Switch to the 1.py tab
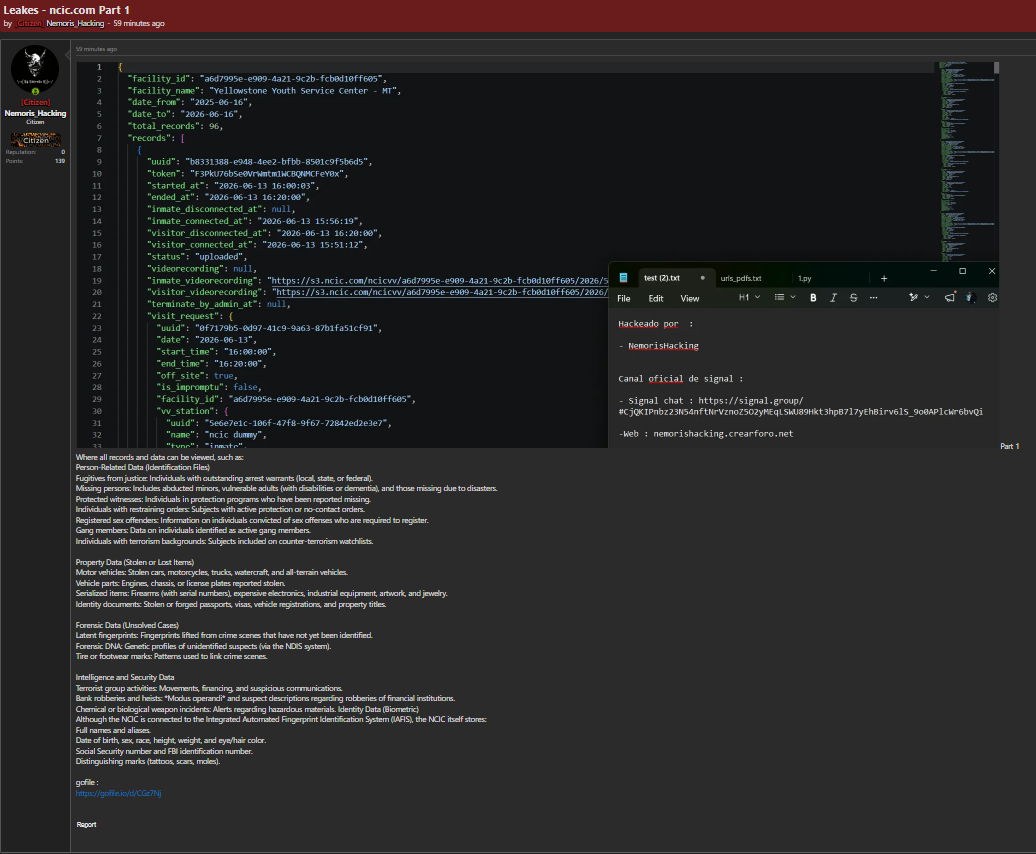The image size is (1036, 854). pos(804,278)
